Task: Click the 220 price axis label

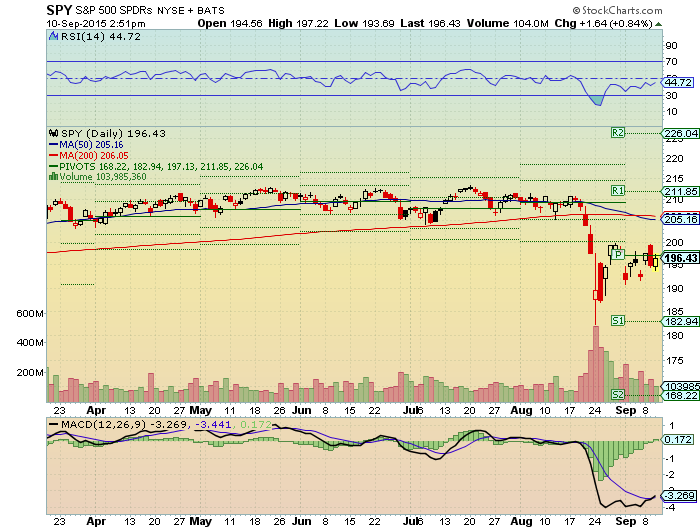Action: pyautogui.click(x=674, y=159)
